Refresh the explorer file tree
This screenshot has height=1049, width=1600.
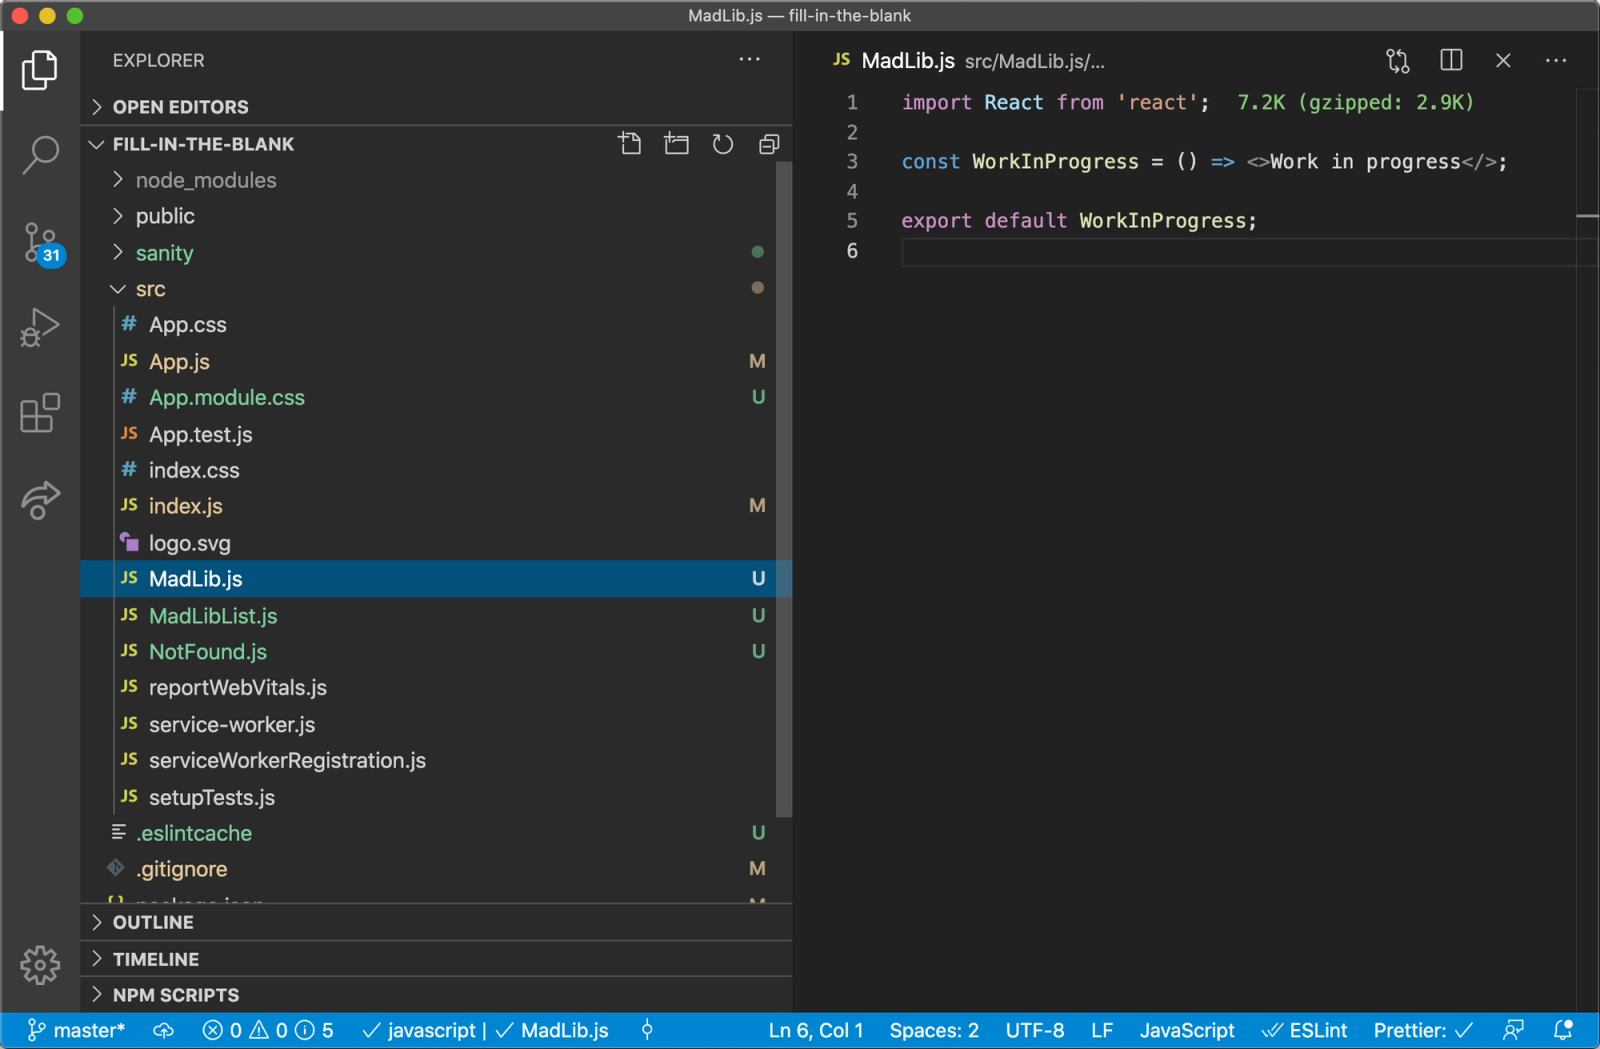click(722, 144)
